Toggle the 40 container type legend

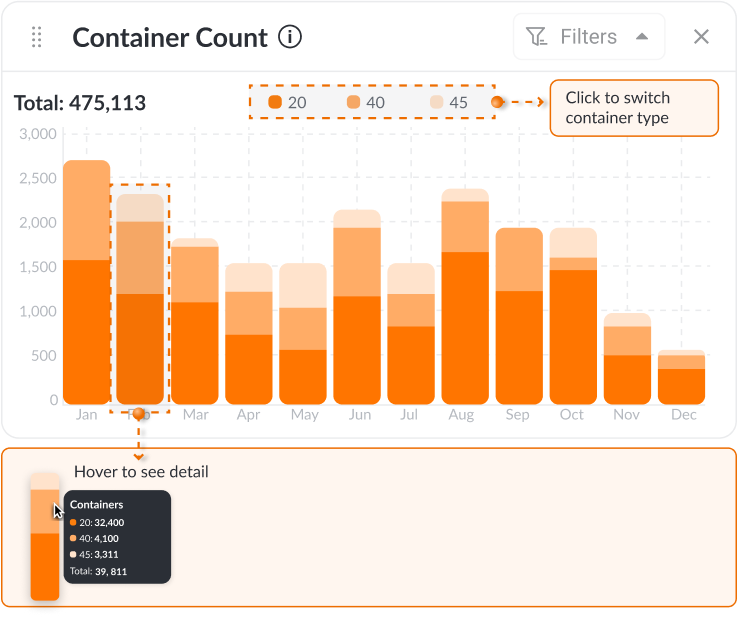pyautogui.click(x=366, y=102)
